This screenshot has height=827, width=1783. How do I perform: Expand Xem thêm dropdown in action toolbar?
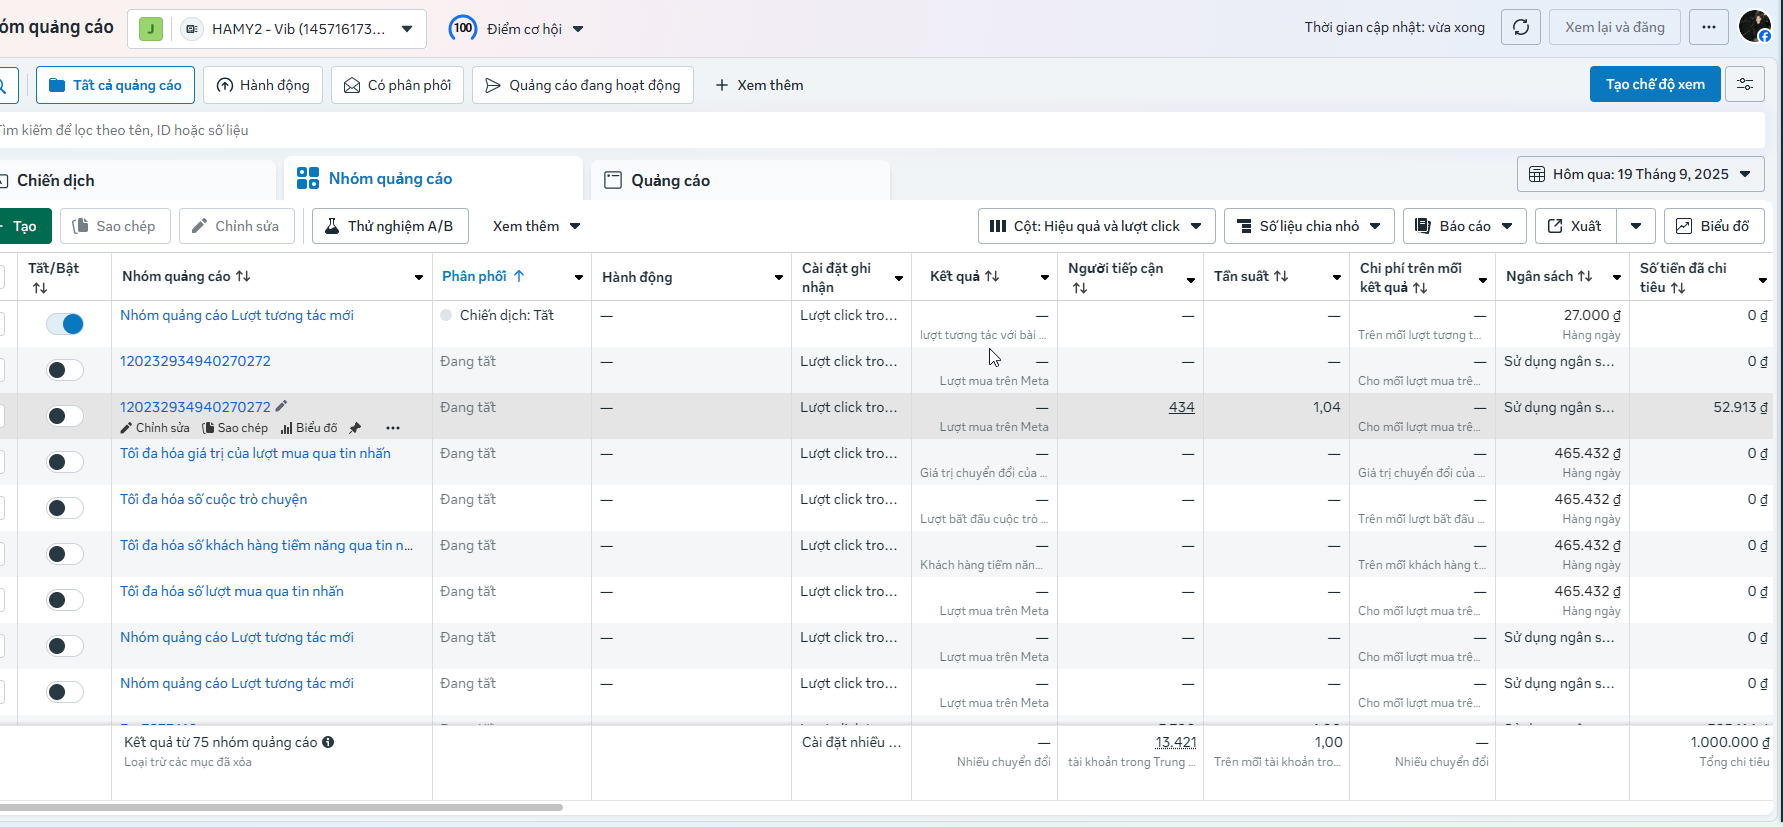coord(536,226)
